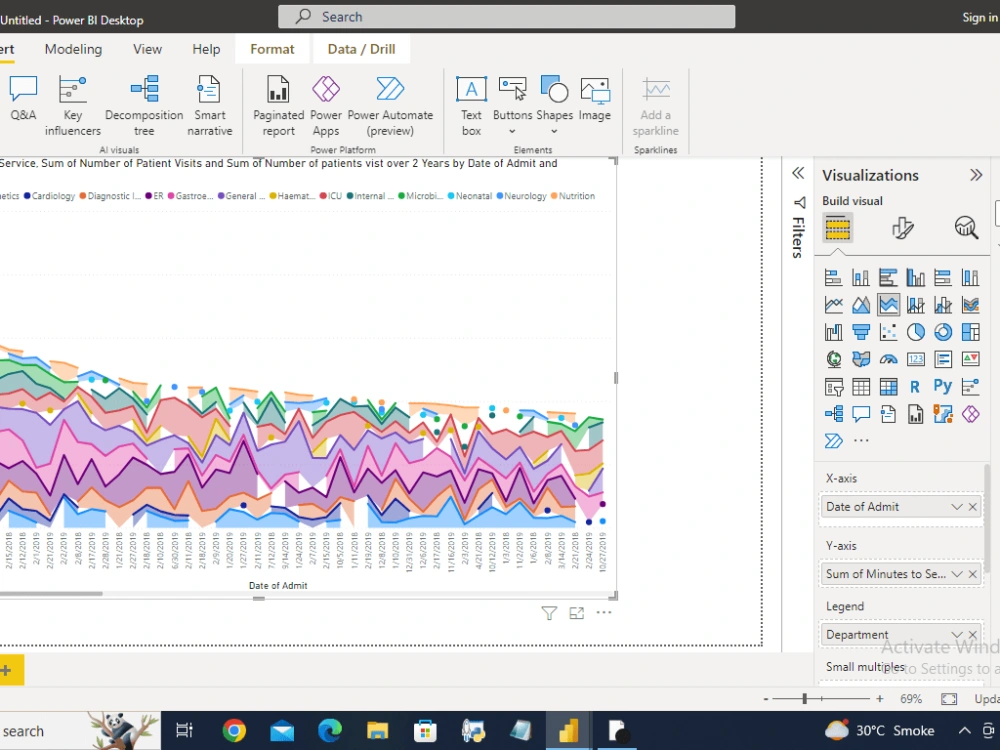
Task: Insert a Power Automate (preview) visual
Action: click(390, 106)
